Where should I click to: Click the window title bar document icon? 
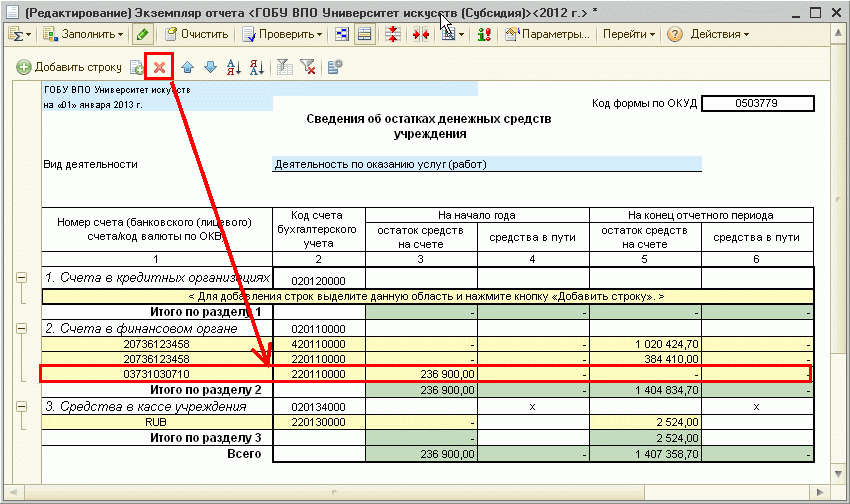(12, 12)
